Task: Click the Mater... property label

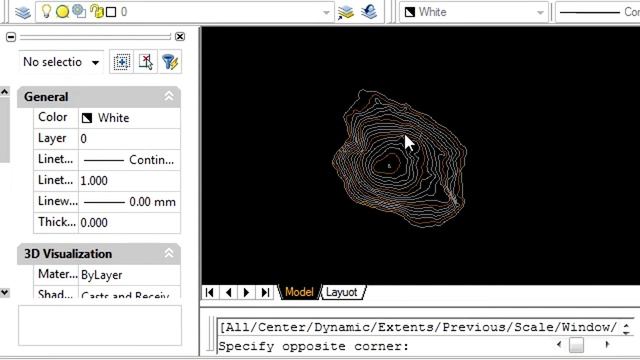Action: point(58,274)
